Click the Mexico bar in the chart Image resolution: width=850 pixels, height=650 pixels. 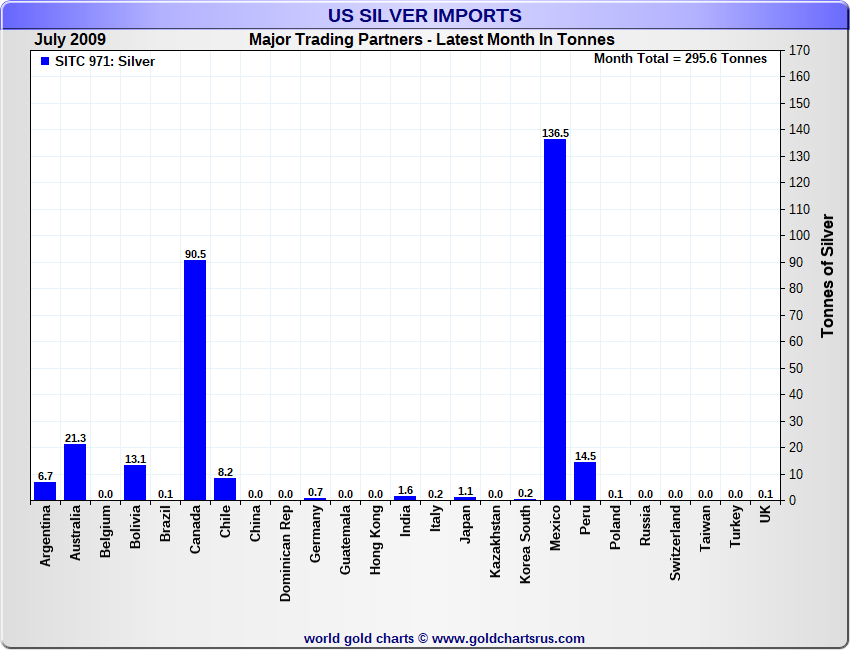coord(555,320)
